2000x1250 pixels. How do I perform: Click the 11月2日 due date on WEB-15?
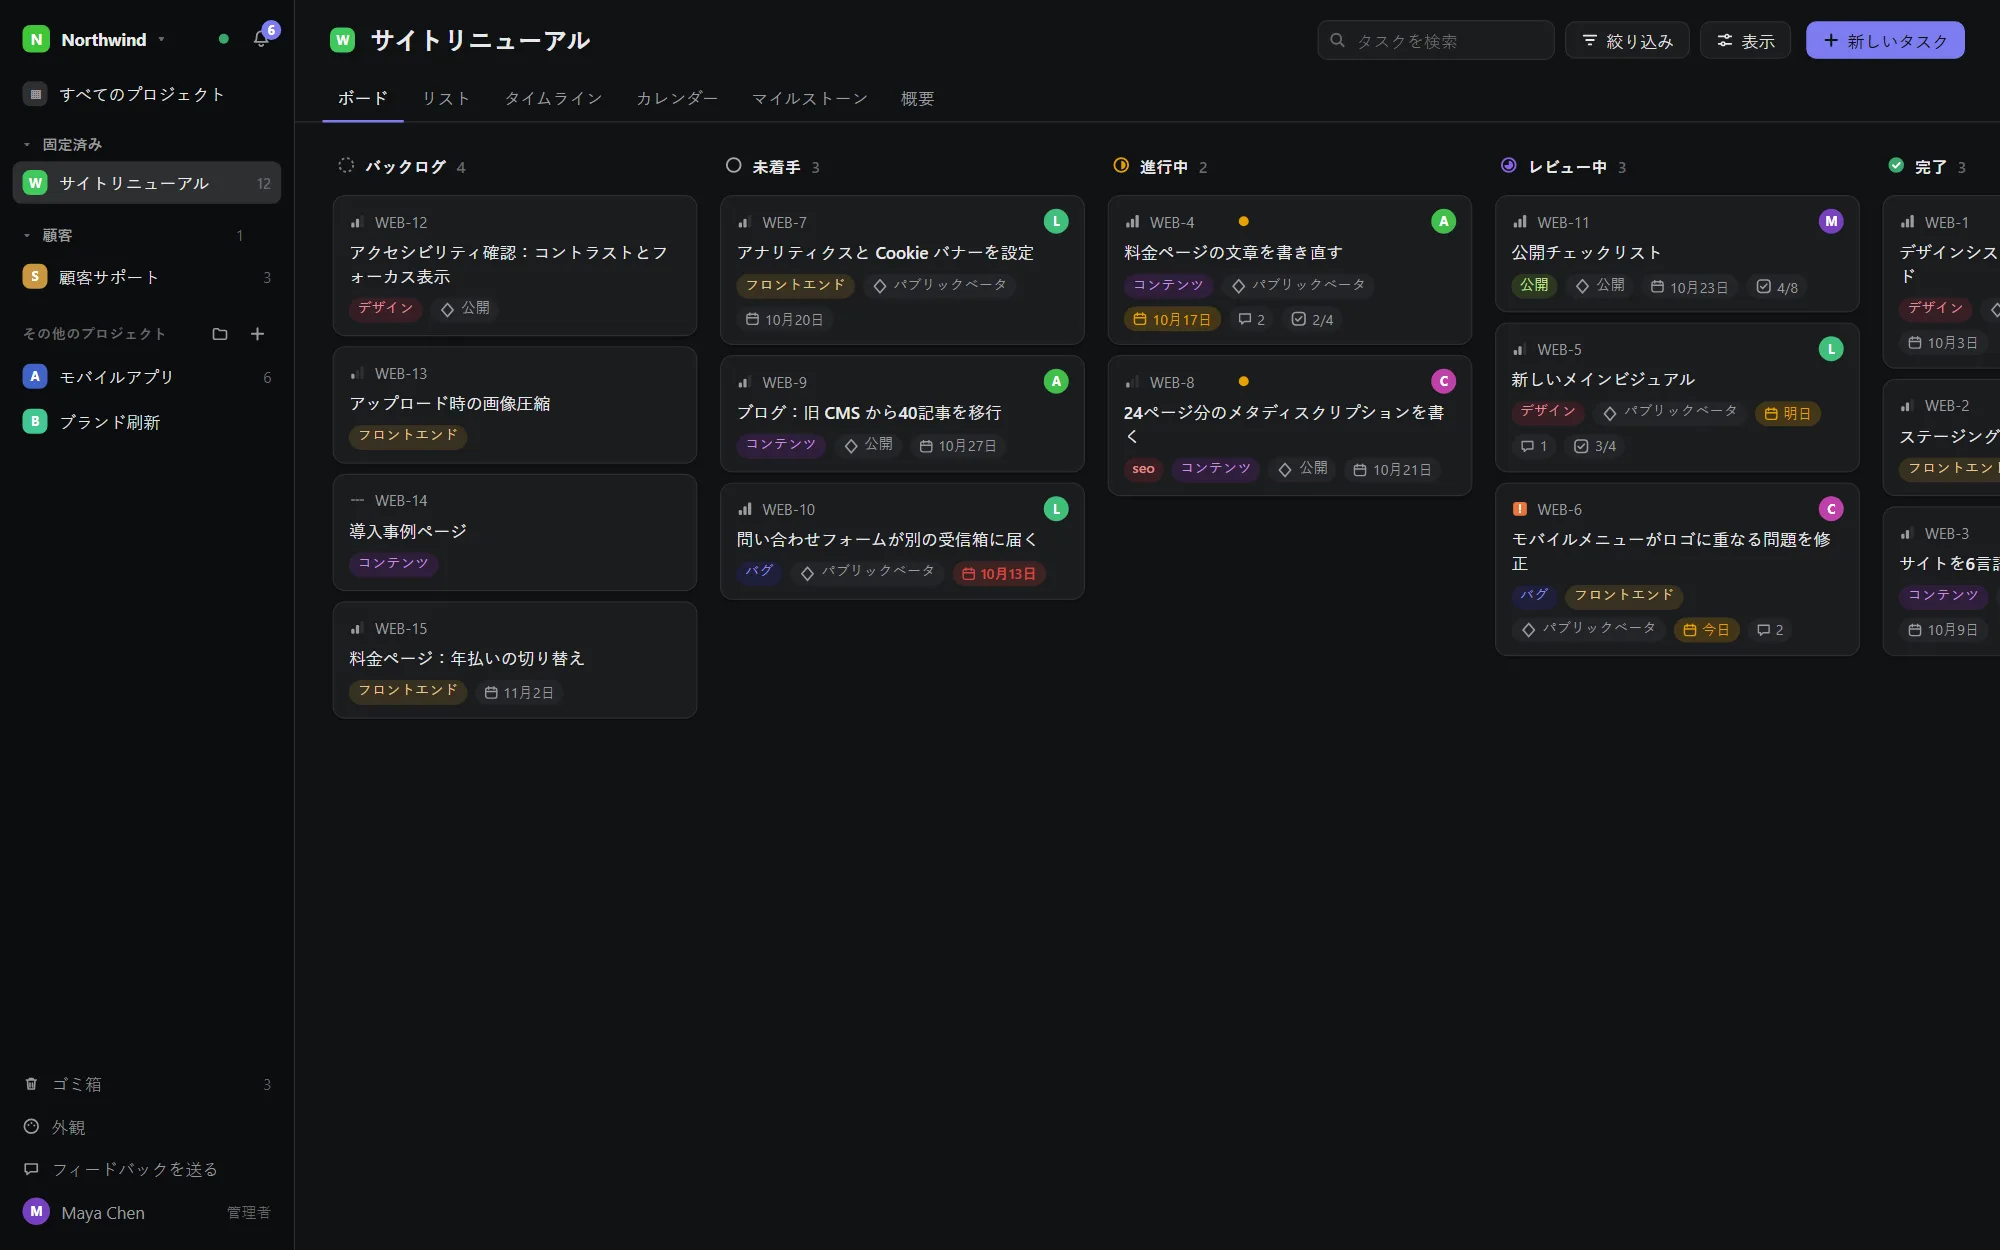tap(519, 693)
